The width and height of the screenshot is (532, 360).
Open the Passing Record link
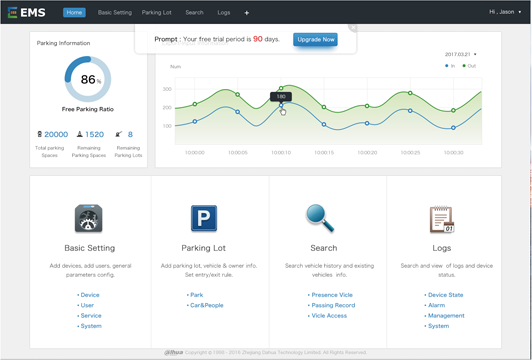point(333,305)
